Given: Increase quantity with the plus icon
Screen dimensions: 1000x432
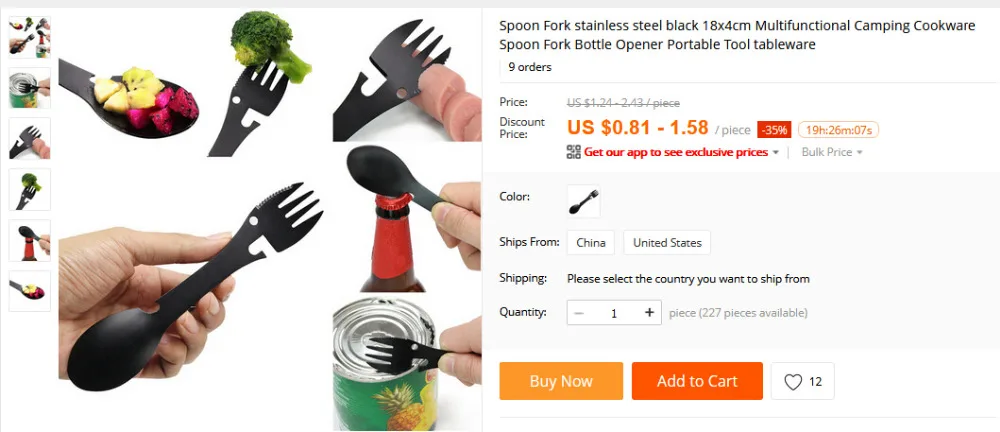Looking at the screenshot, I should pyautogui.click(x=649, y=313).
